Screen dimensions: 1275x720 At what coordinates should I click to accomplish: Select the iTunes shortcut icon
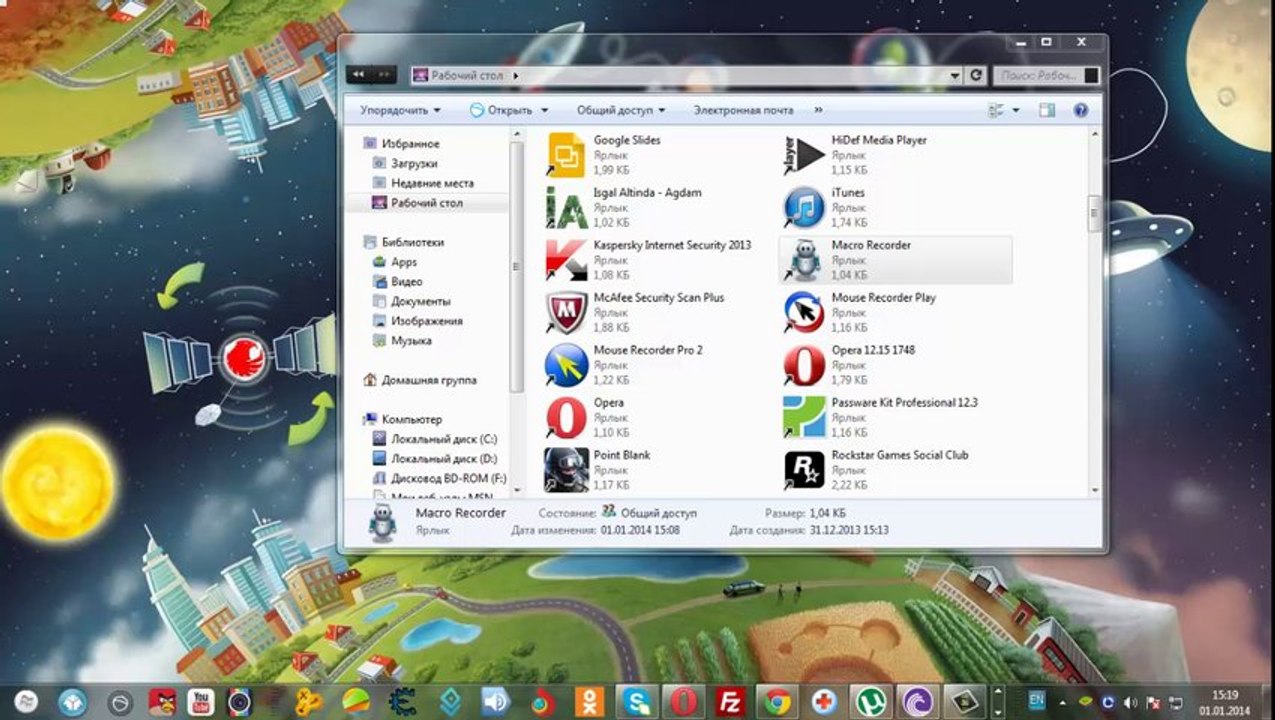coord(804,208)
